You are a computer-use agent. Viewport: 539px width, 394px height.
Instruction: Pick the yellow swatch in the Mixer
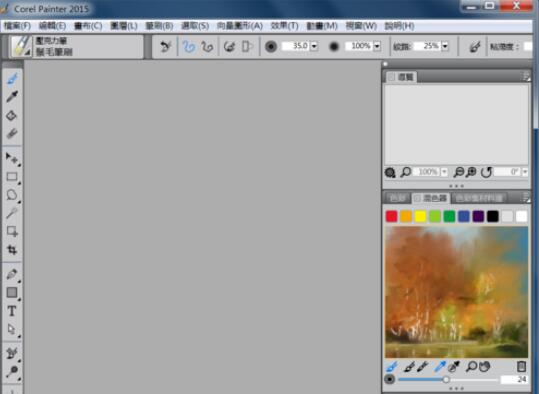coord(420,217)
